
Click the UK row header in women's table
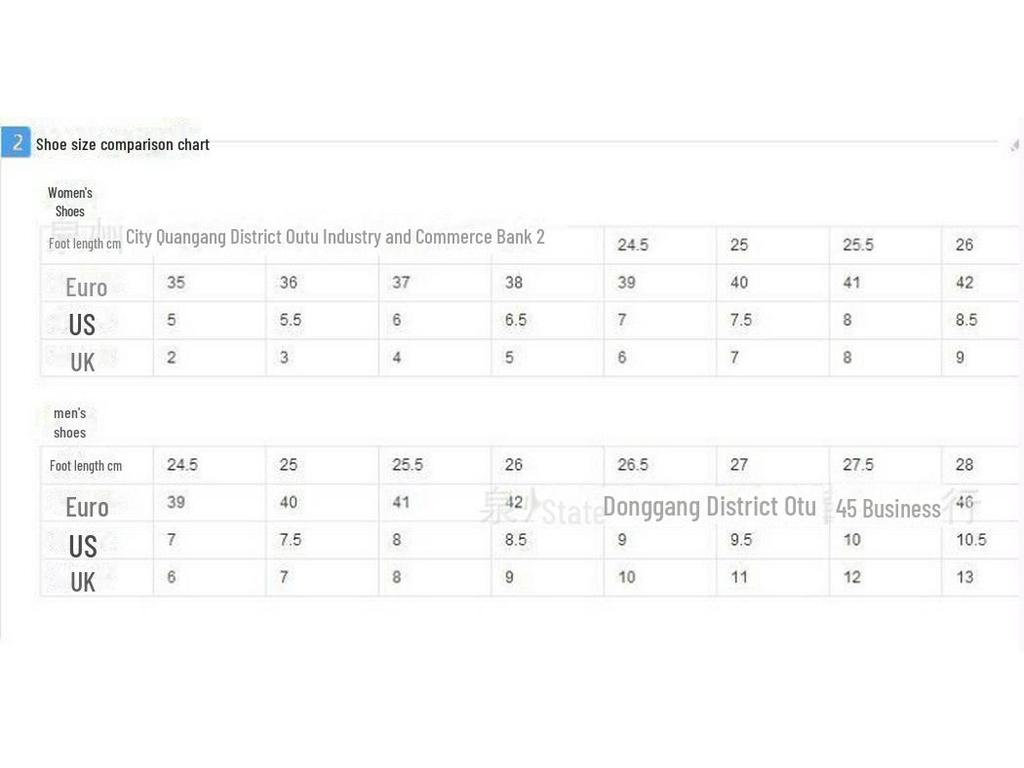pyautogui.click(x=82, y=362)
